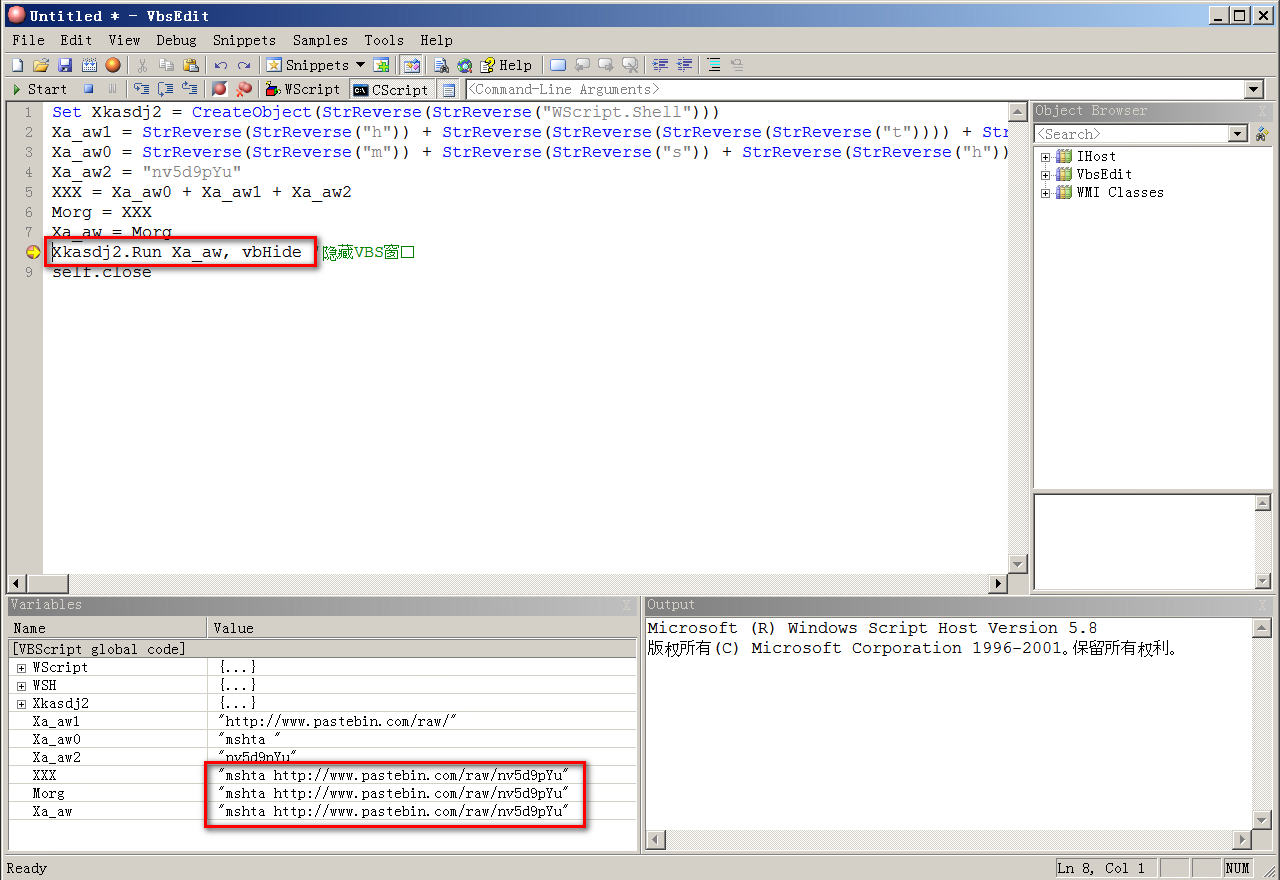Open the Object Browser Search dropdown arrow
Viewport: 1280px width, 880px height.
coord(1238,134)
